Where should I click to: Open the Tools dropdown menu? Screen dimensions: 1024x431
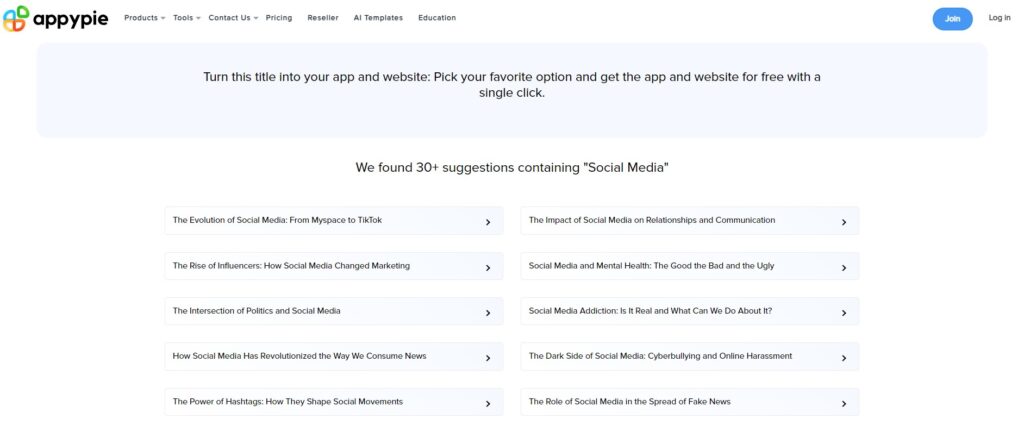click(x=186, y=18)
